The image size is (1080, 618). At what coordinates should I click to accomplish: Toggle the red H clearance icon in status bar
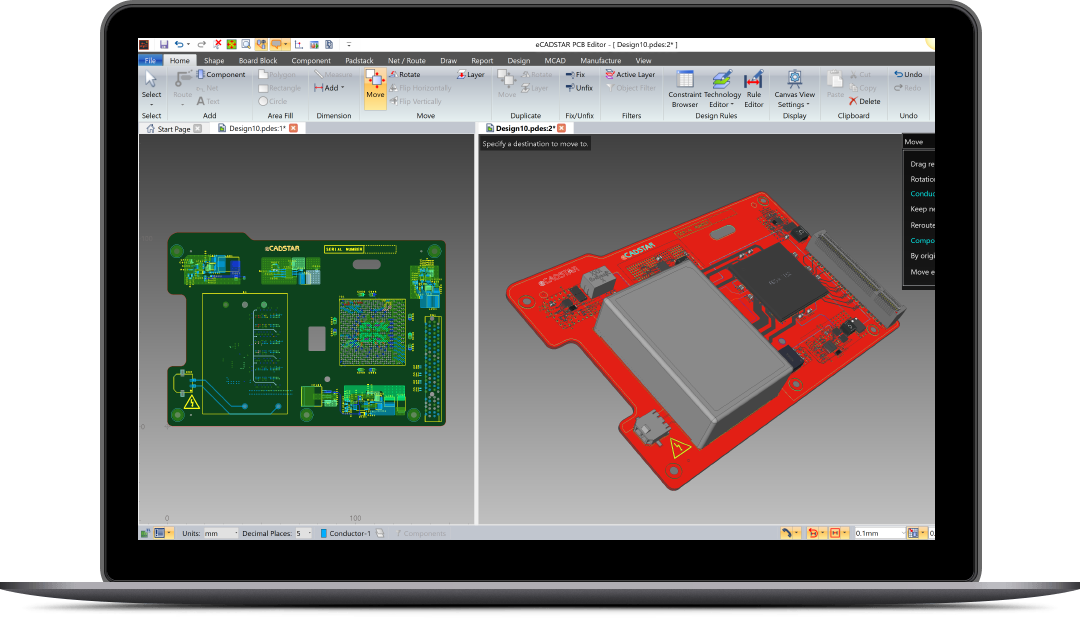click(x=835, y=533)
